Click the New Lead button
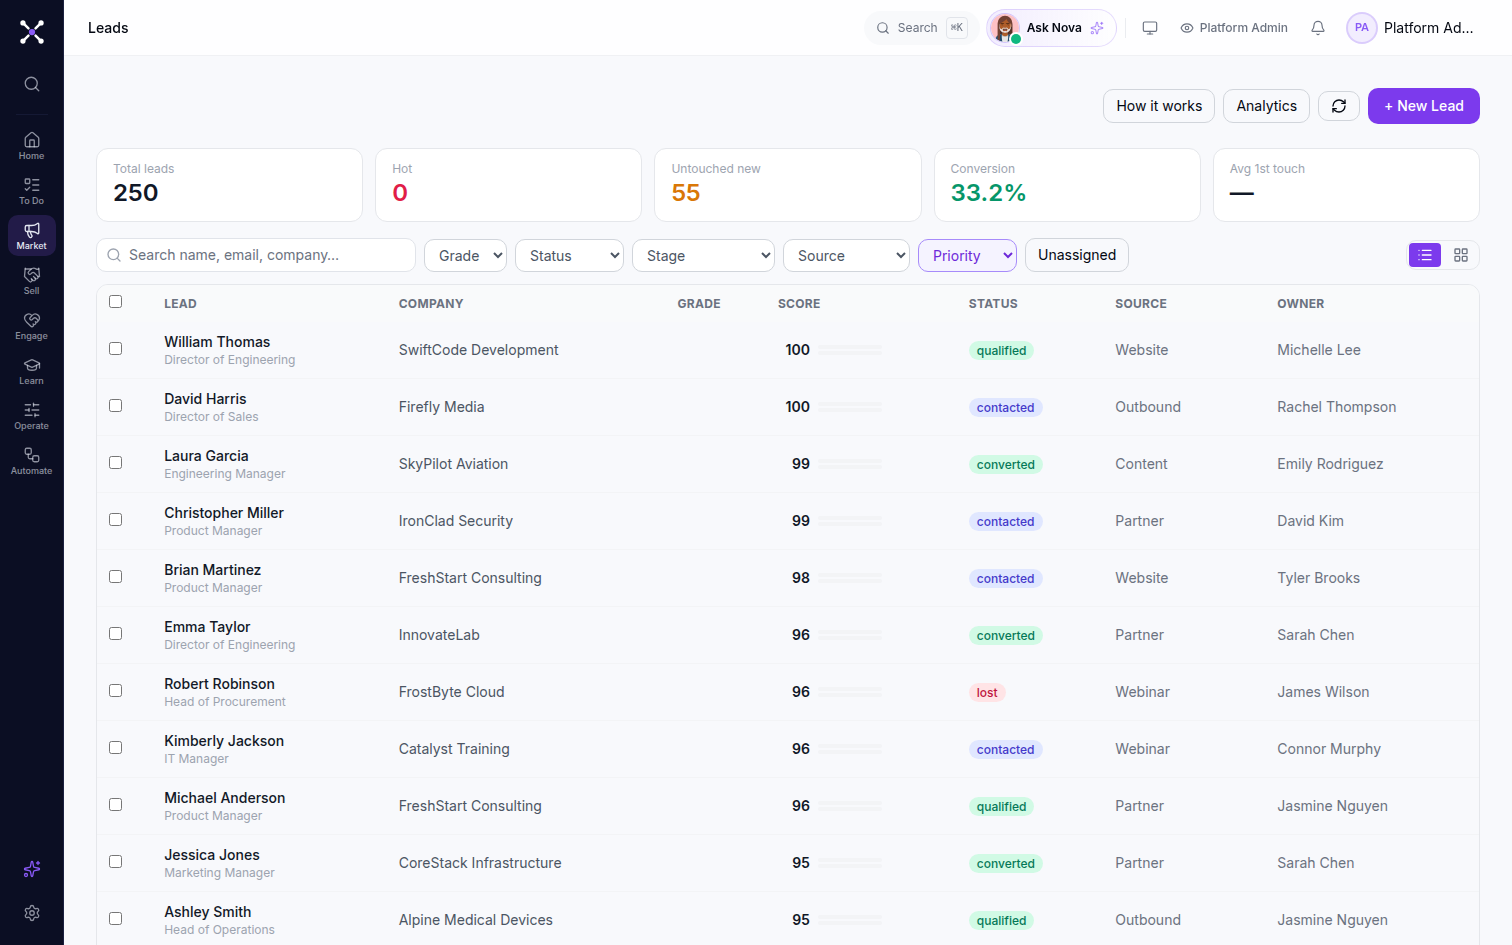The width and height of the screenshot is (1512, 945). pos(1424,106)
